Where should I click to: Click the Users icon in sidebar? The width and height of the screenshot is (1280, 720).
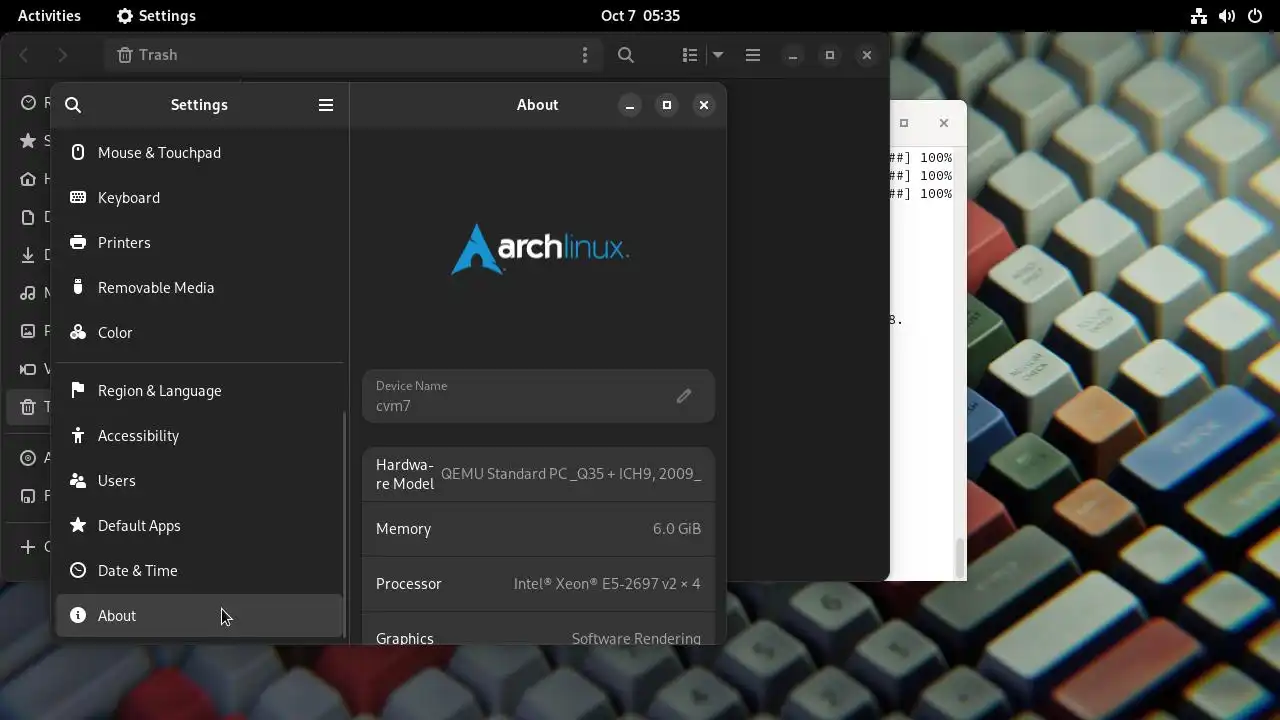pyautogui.click(x=78, y=480)
